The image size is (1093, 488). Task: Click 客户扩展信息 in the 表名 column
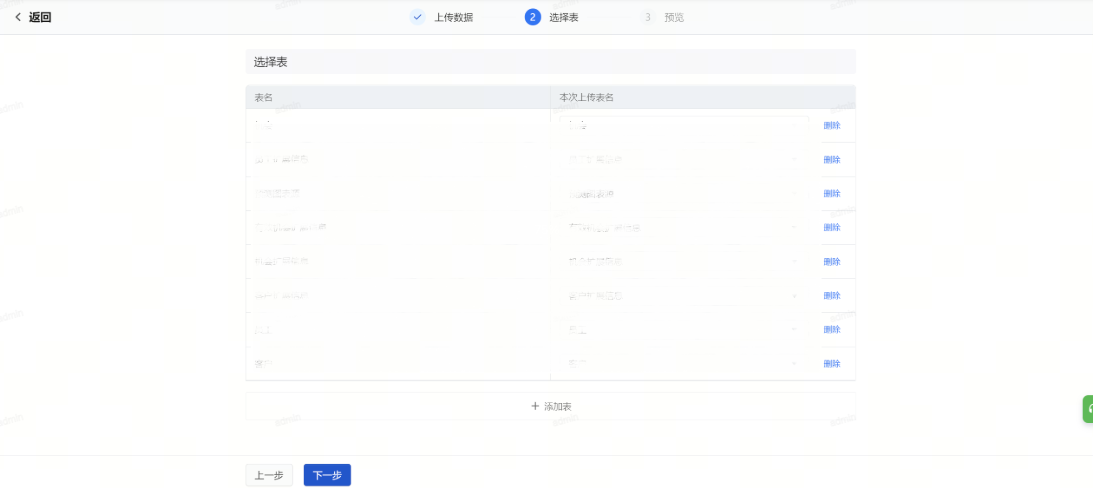282,296
